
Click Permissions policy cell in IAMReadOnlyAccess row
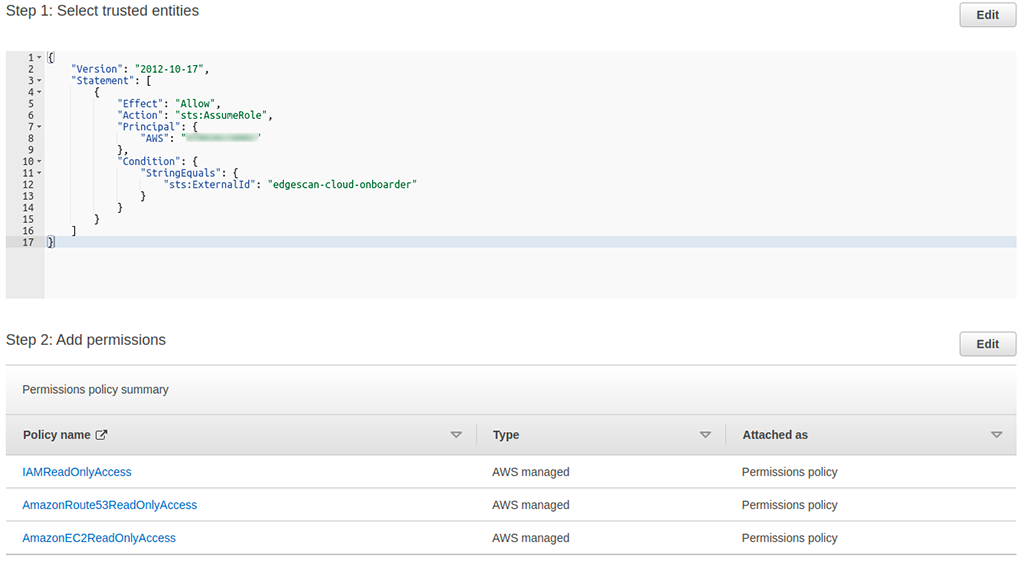click(x=790, y=472)
